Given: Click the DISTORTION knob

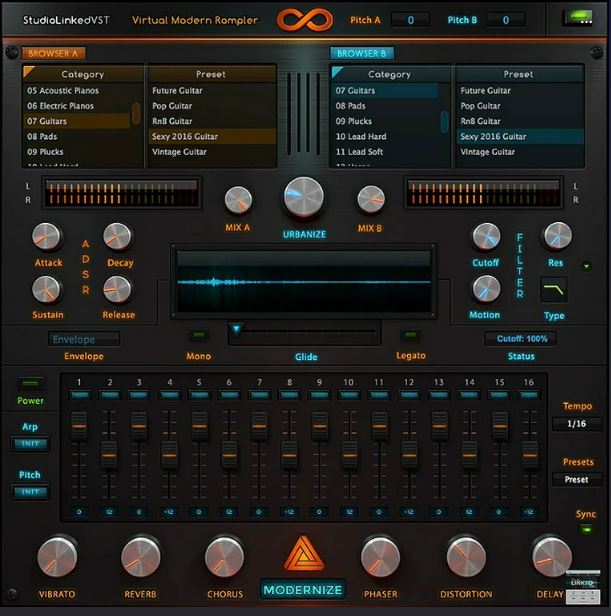Looking at the screenshot, I should (466, 557).
